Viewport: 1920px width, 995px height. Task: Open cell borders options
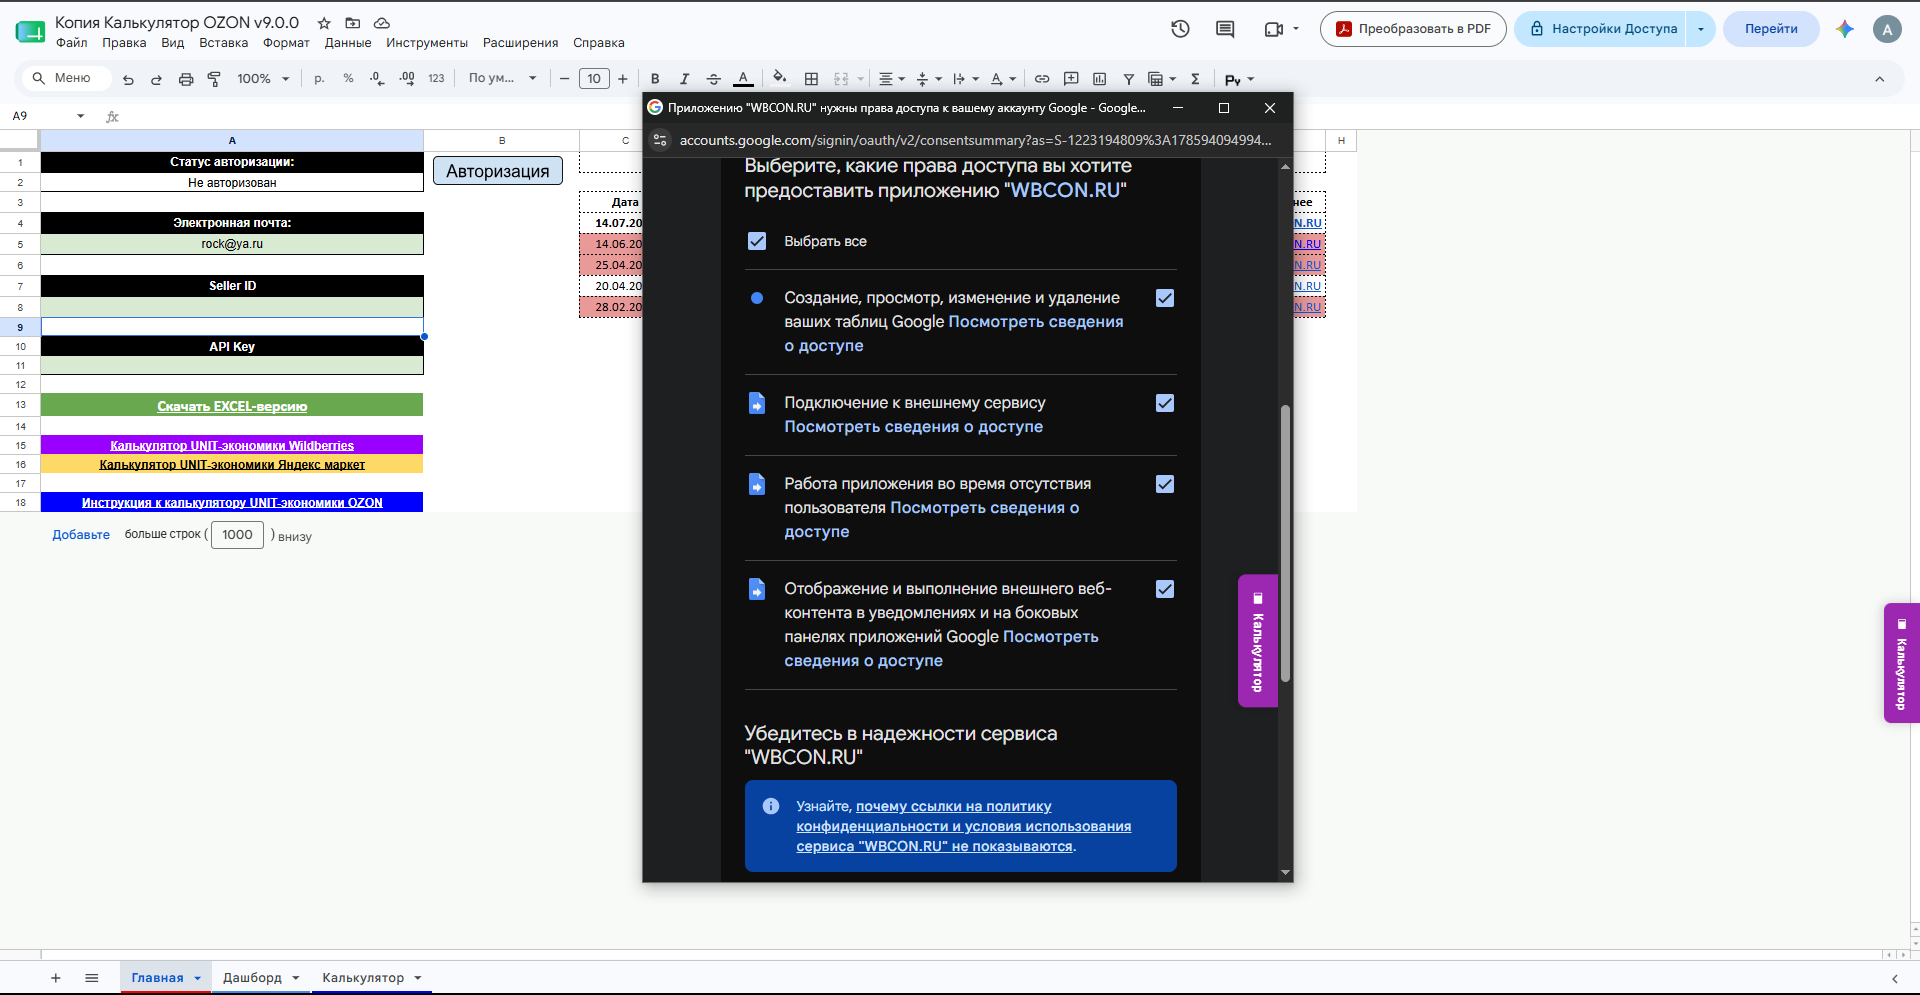811,79
